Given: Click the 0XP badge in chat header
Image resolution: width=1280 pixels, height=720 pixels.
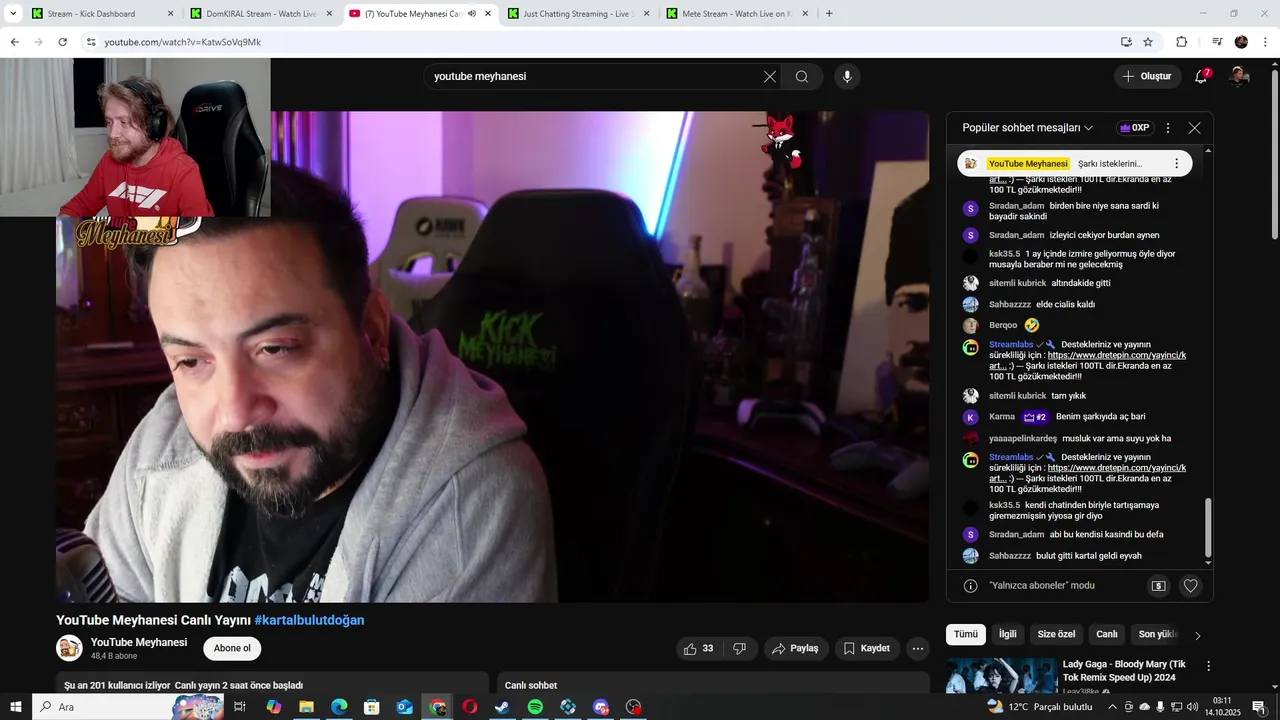Looking at the screenshot, I should [x=1134, y=128].
